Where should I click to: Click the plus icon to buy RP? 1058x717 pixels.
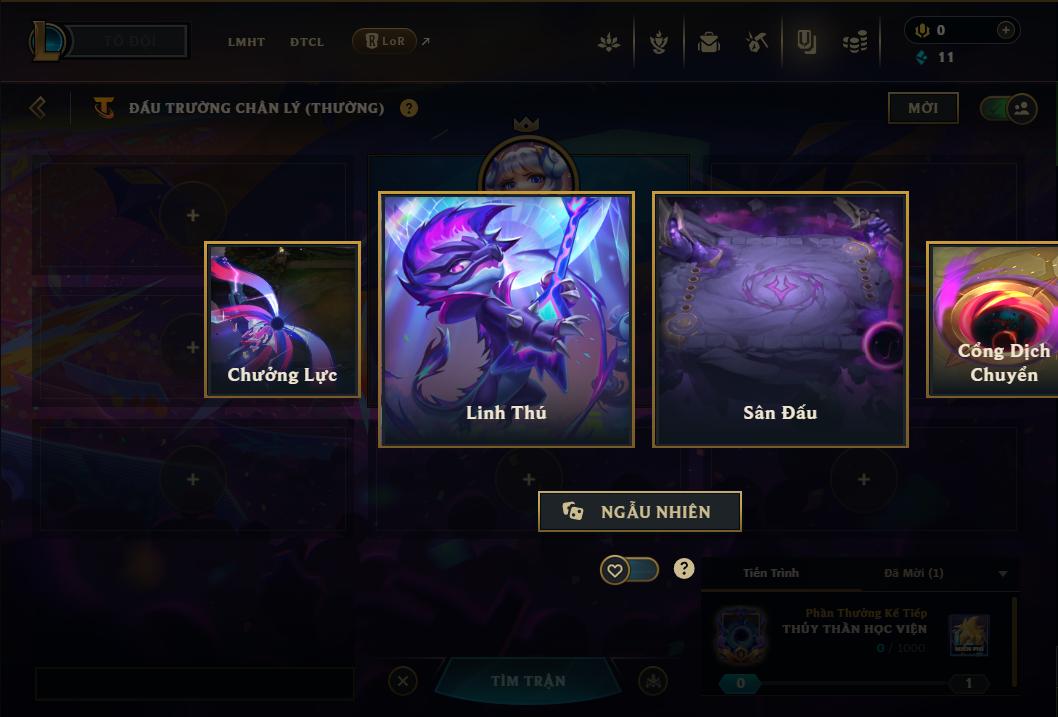pos(1005,30)
